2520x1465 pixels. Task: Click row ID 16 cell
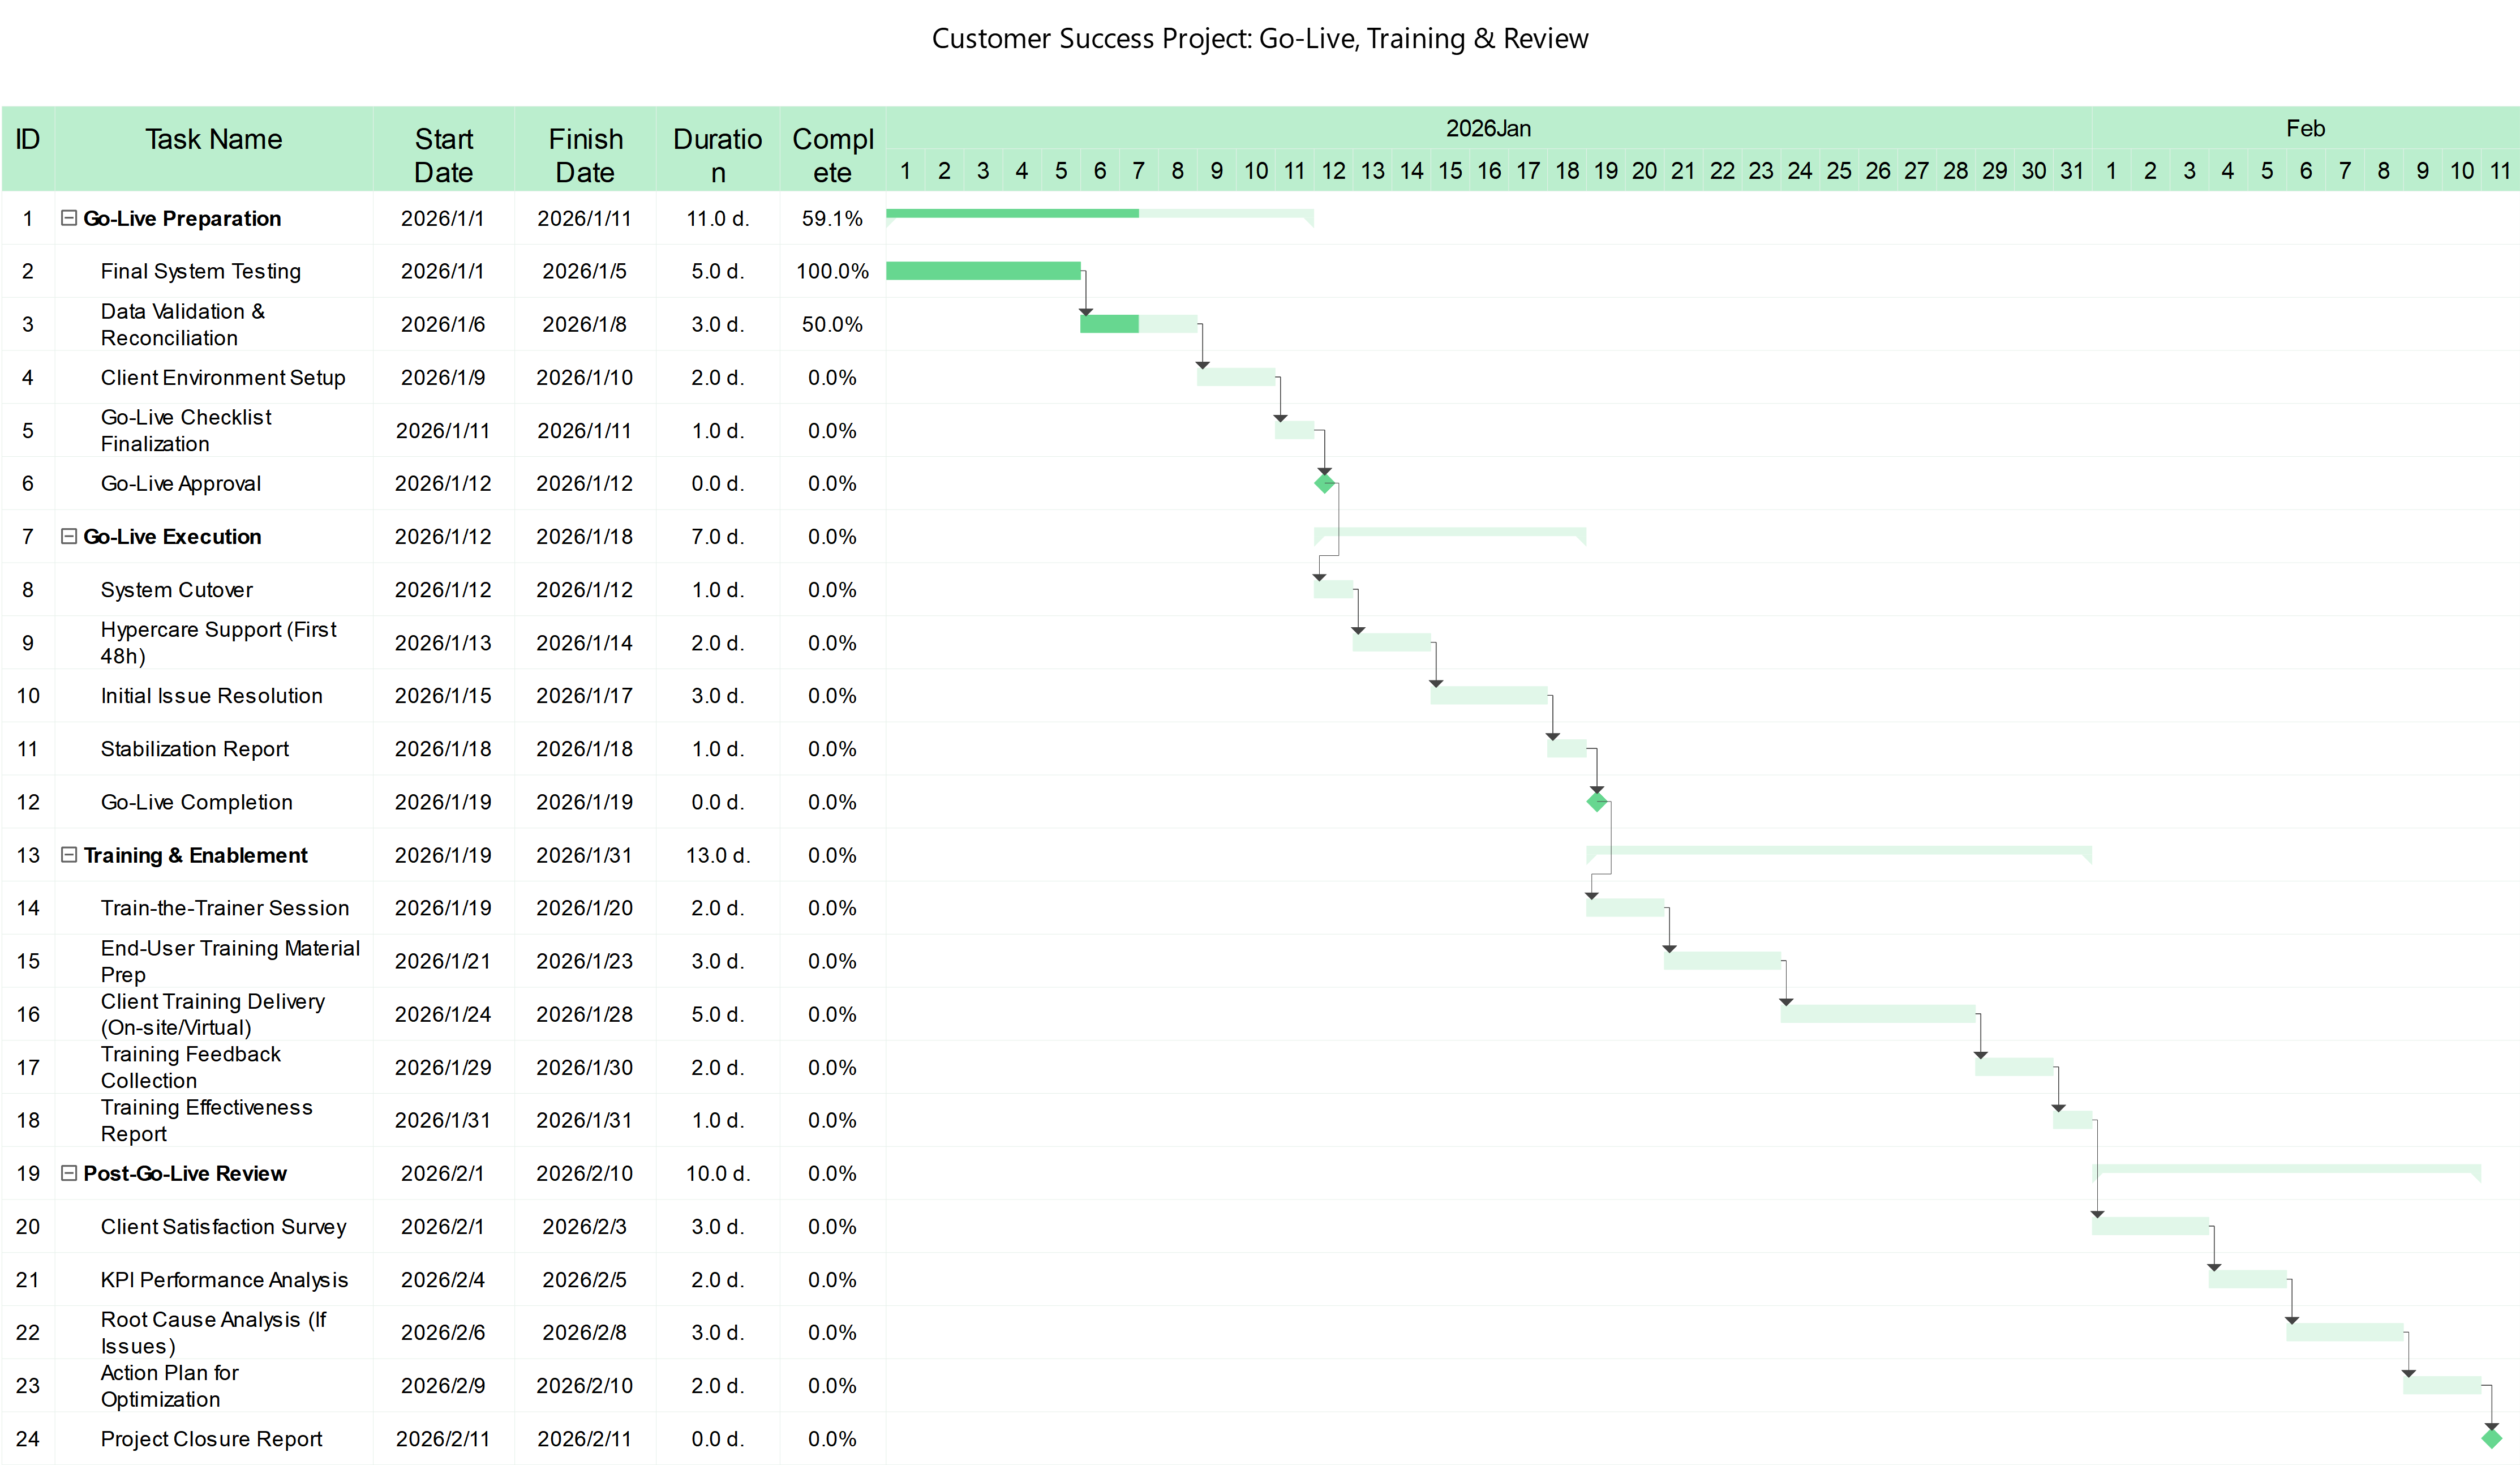click(28, 1014)
